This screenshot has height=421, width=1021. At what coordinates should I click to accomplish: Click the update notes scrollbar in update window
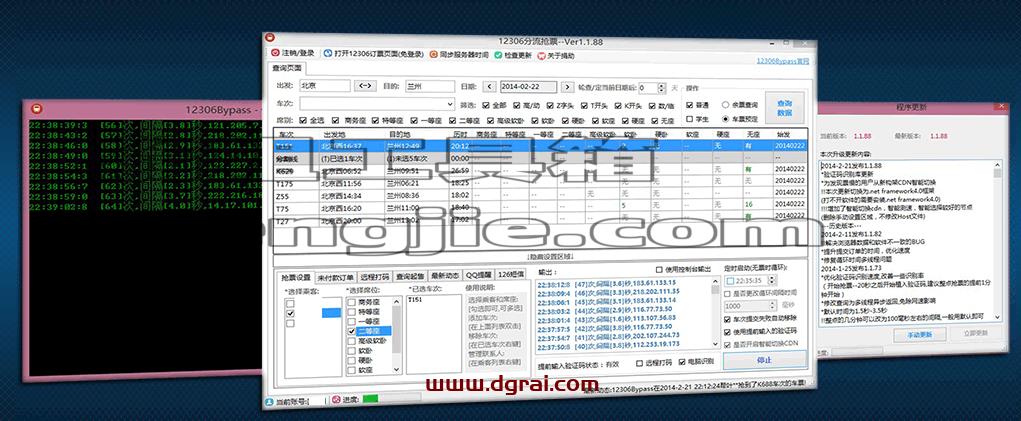click(997, 241)
